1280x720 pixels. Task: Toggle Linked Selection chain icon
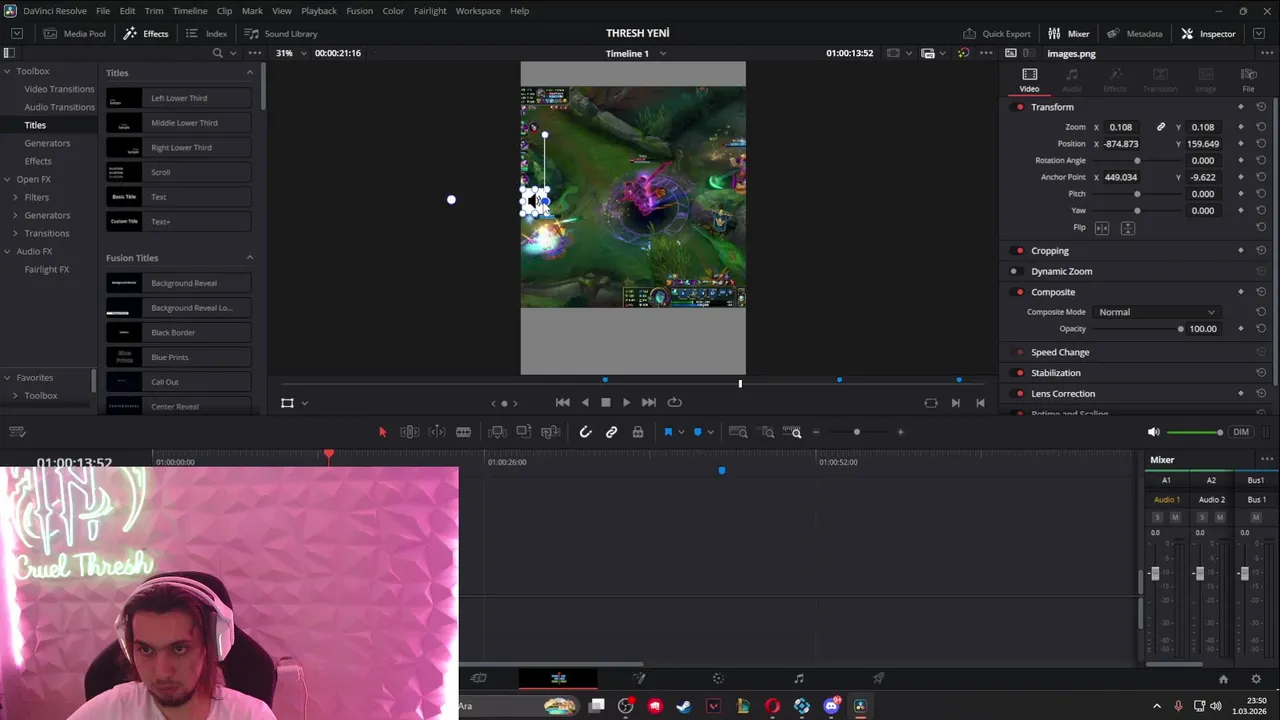(x=612, y=432)
